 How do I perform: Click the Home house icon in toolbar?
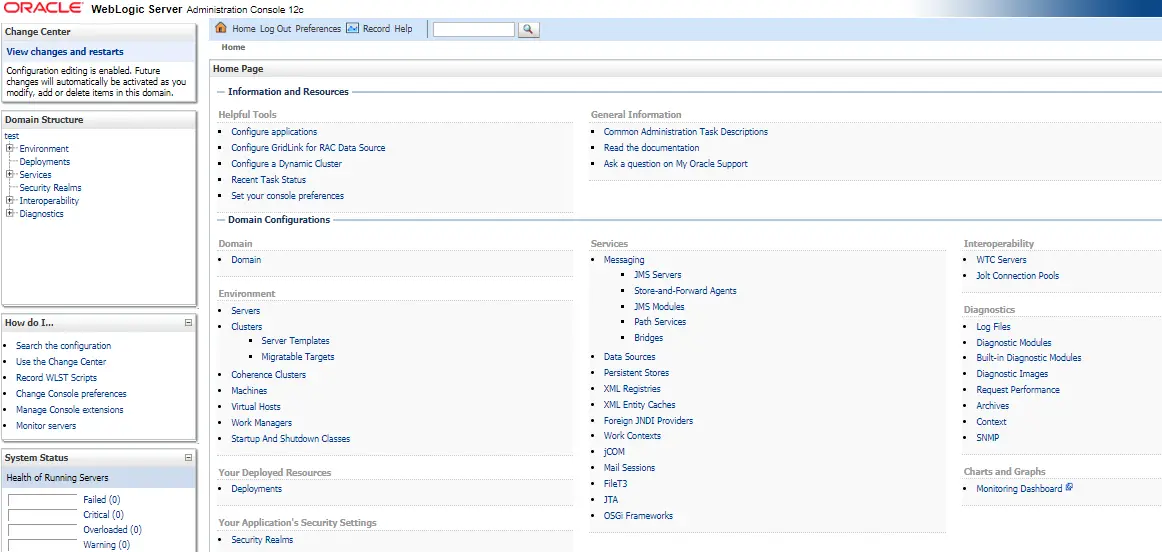click(221, 28)
